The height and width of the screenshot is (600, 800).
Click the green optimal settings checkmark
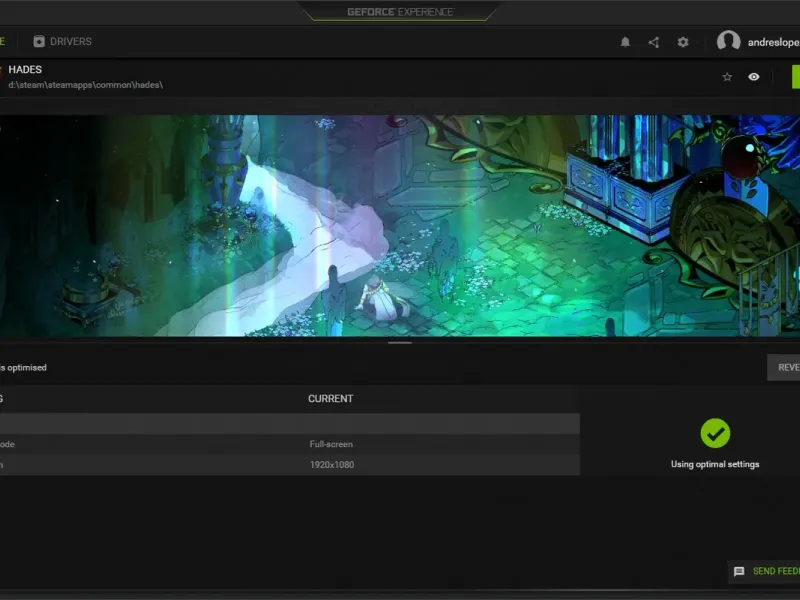pos(715,433)
